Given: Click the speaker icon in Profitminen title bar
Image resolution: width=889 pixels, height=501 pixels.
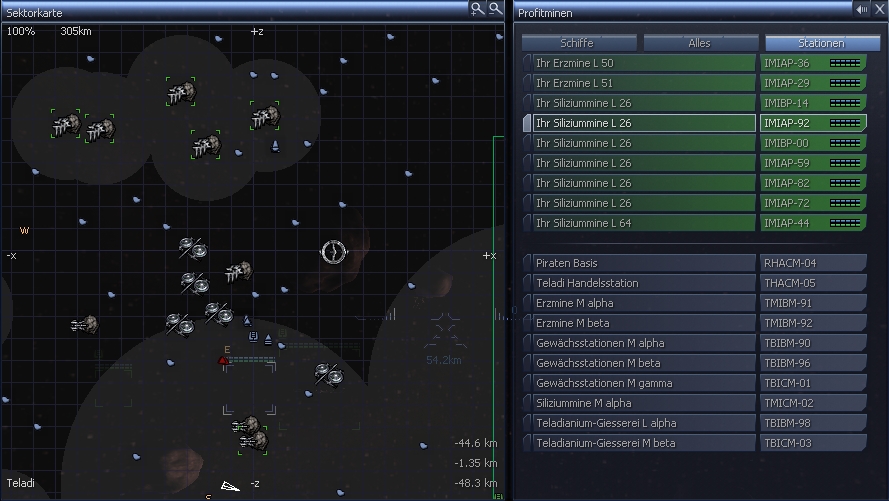Looking at the screenshot, I should click(861, 9).
